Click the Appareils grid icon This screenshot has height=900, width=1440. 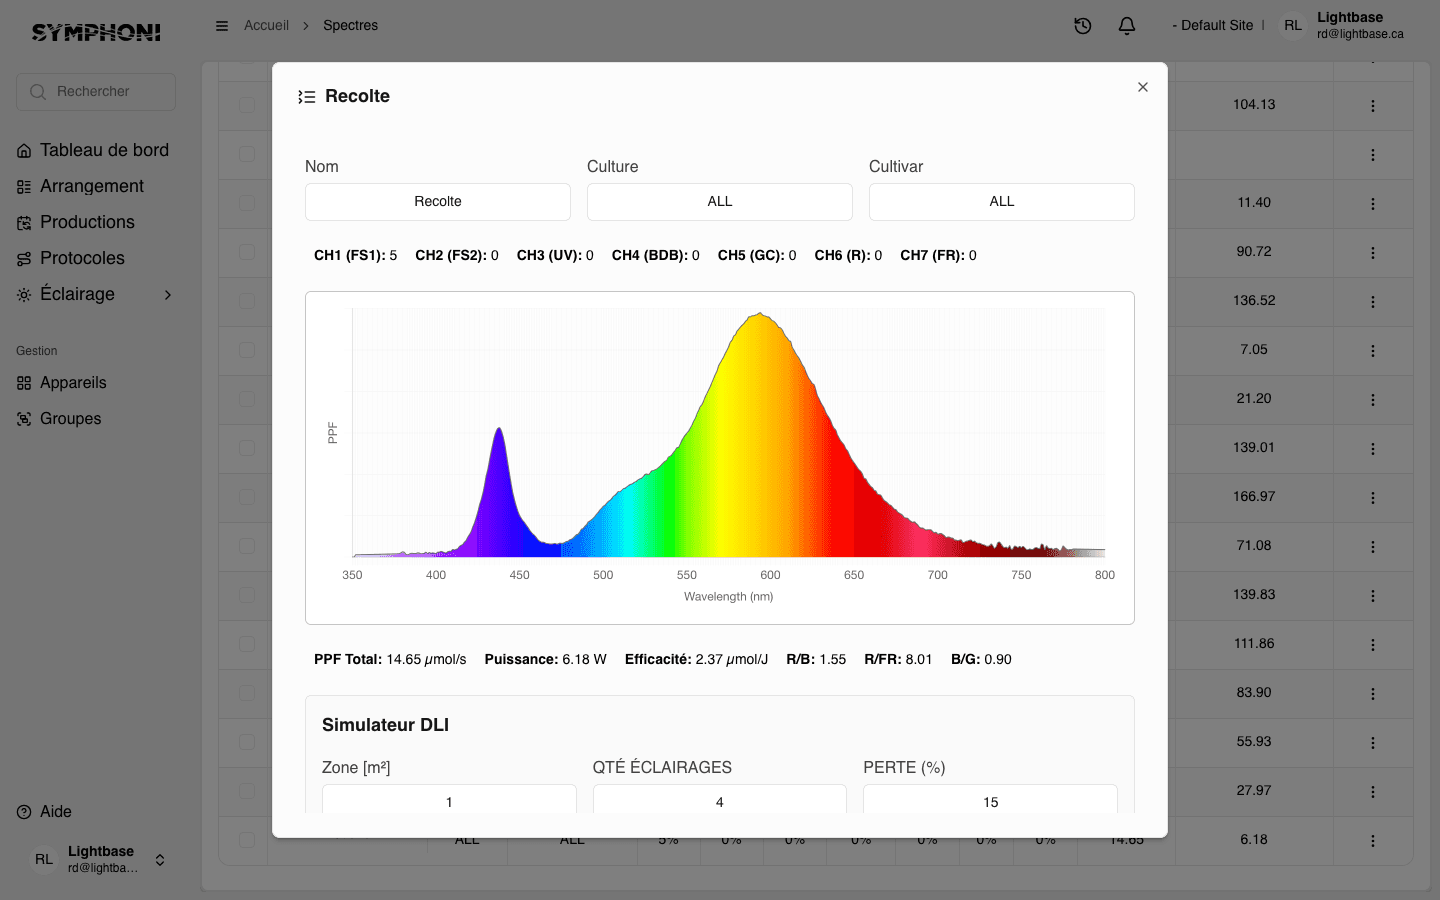24,383
